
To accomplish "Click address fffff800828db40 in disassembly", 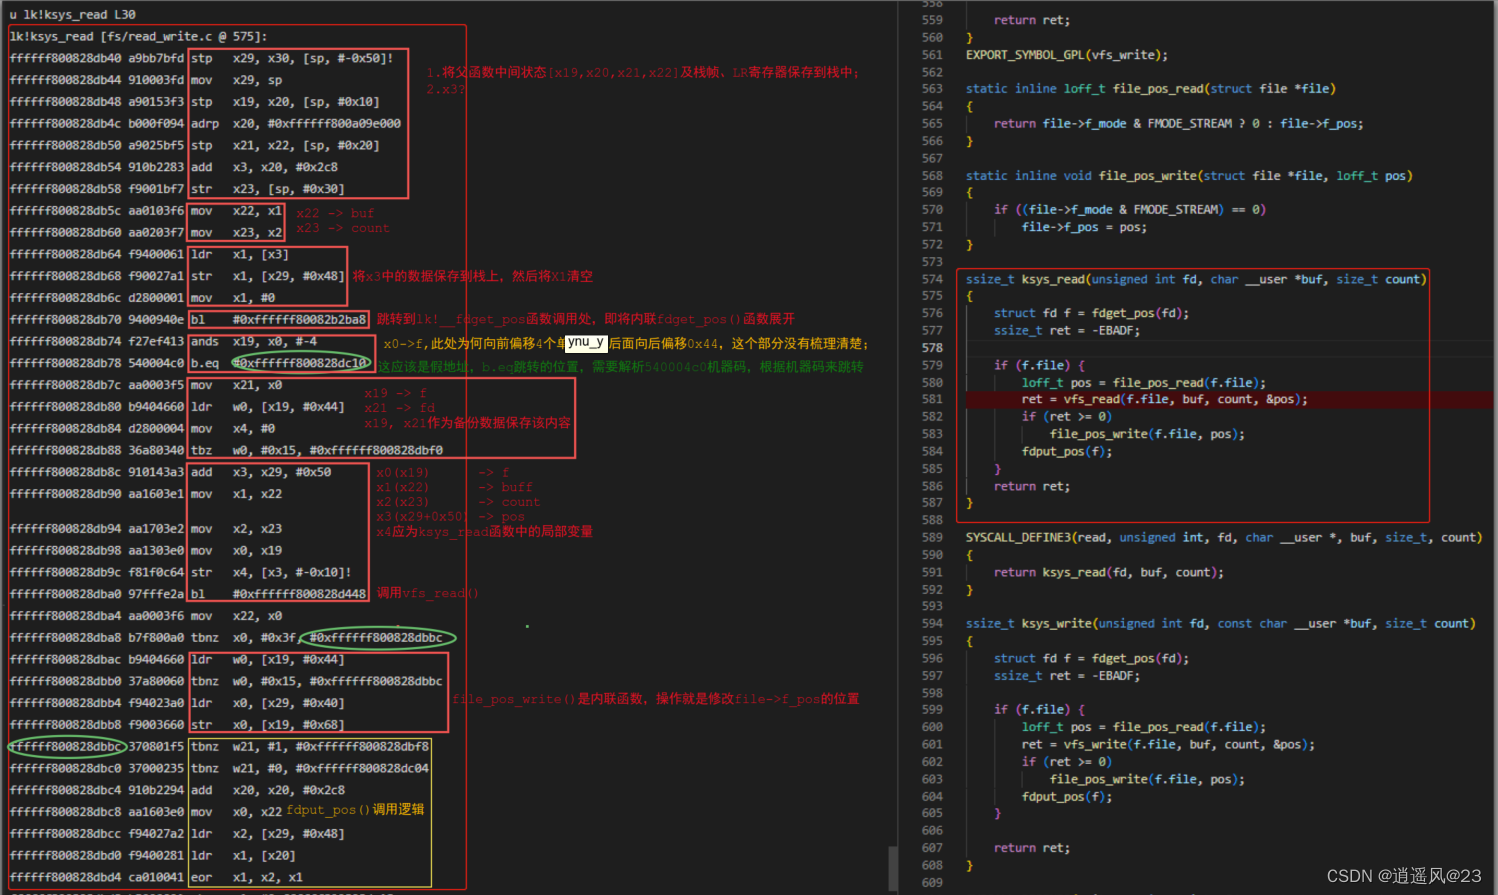I will (65, 59).
